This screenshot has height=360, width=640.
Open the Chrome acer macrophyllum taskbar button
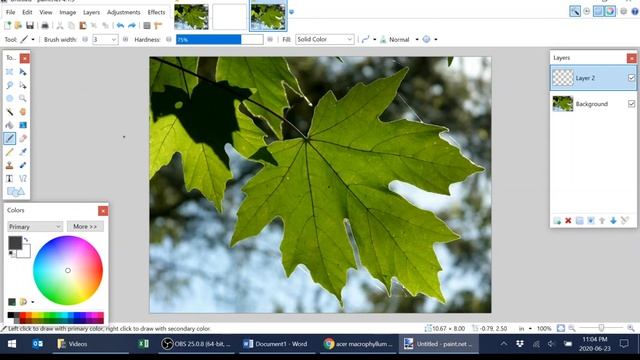pos(358,344)
